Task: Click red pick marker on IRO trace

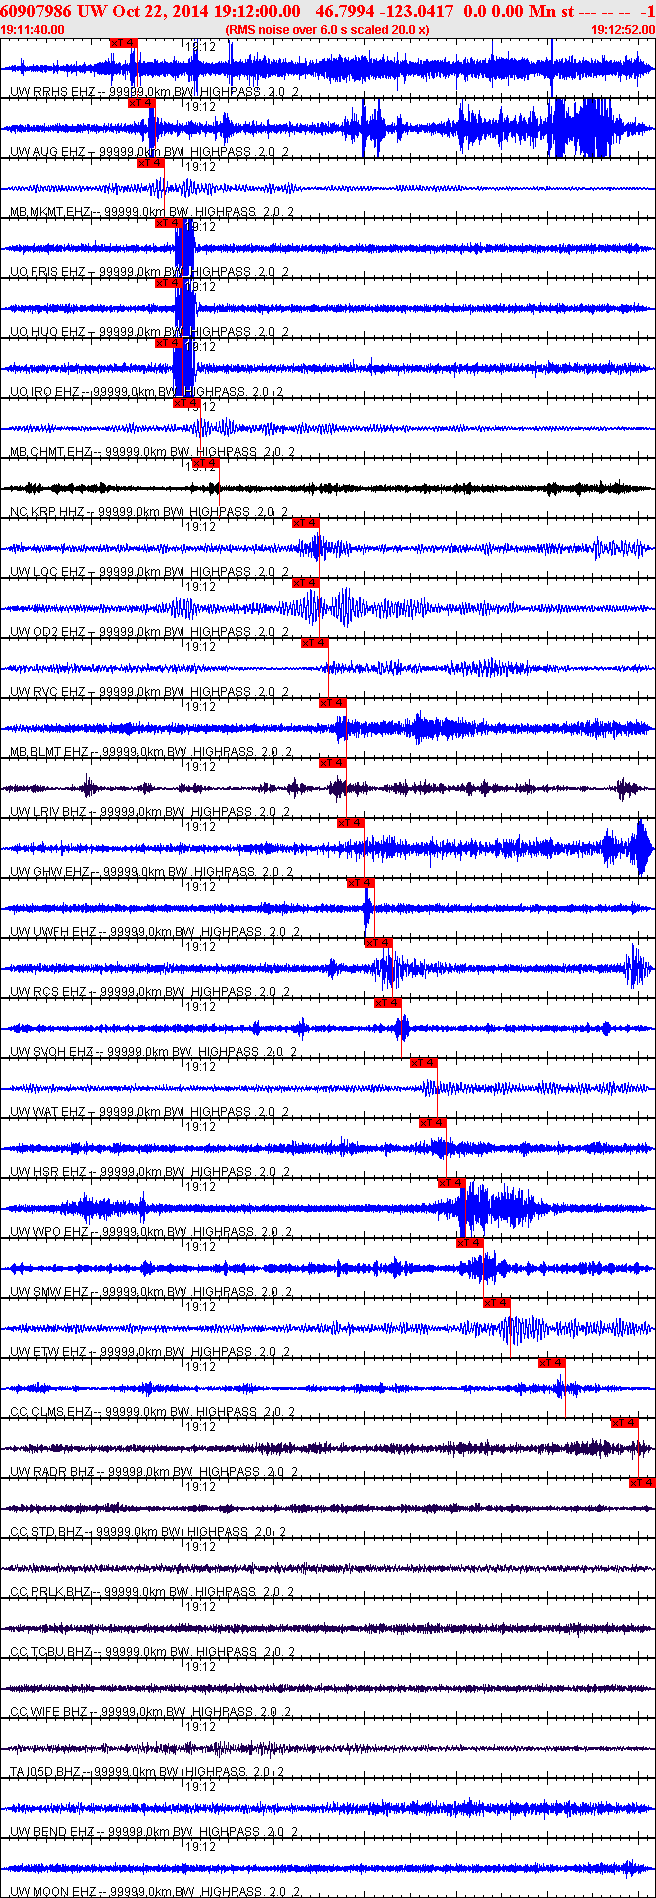Action: [169, 343]
